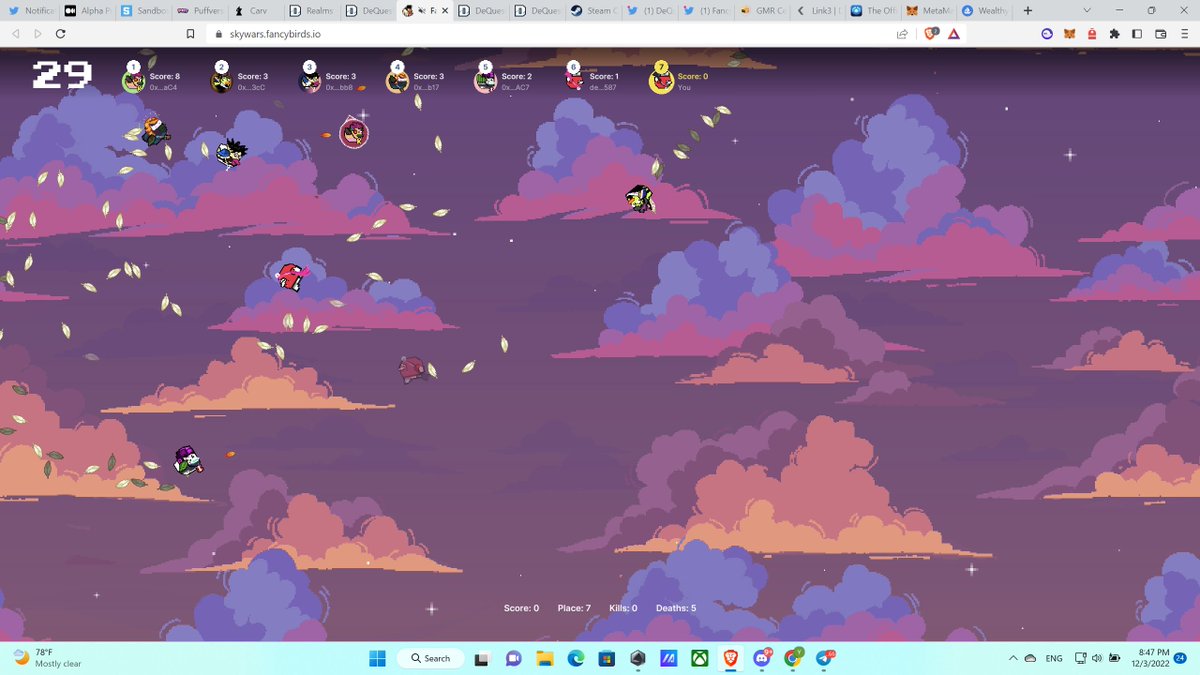Reload the skywars page
The image size is (1200, 675).
point(61,33)
